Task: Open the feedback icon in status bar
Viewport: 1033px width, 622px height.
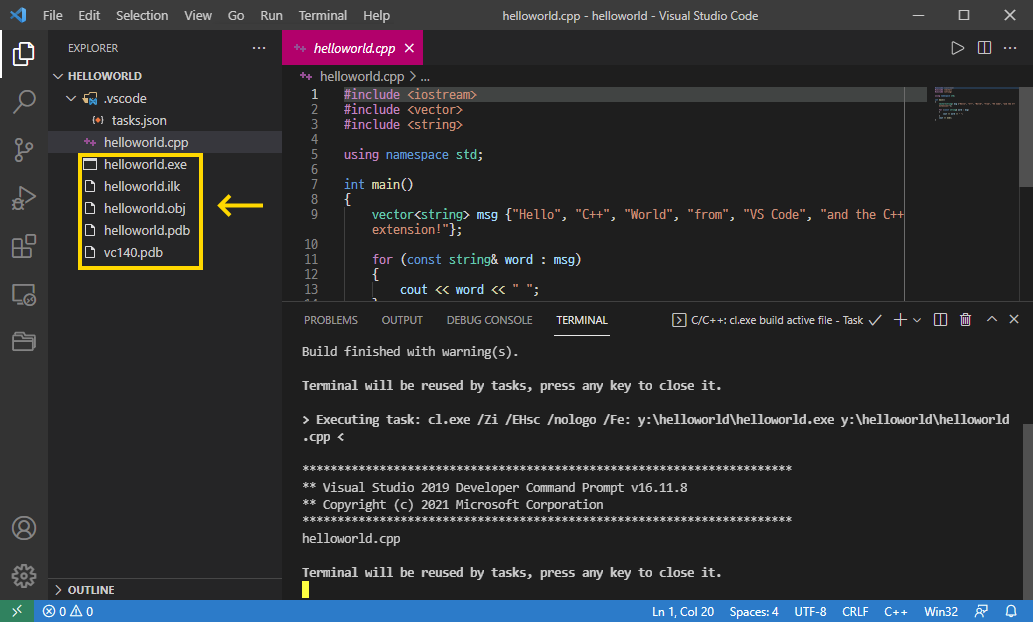Action: [x=982, y=611]
